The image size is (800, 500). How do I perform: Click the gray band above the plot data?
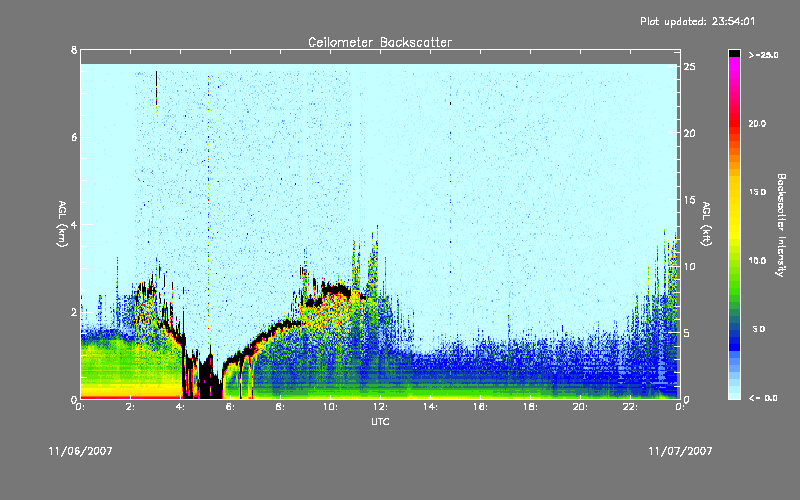click(380, 57)
